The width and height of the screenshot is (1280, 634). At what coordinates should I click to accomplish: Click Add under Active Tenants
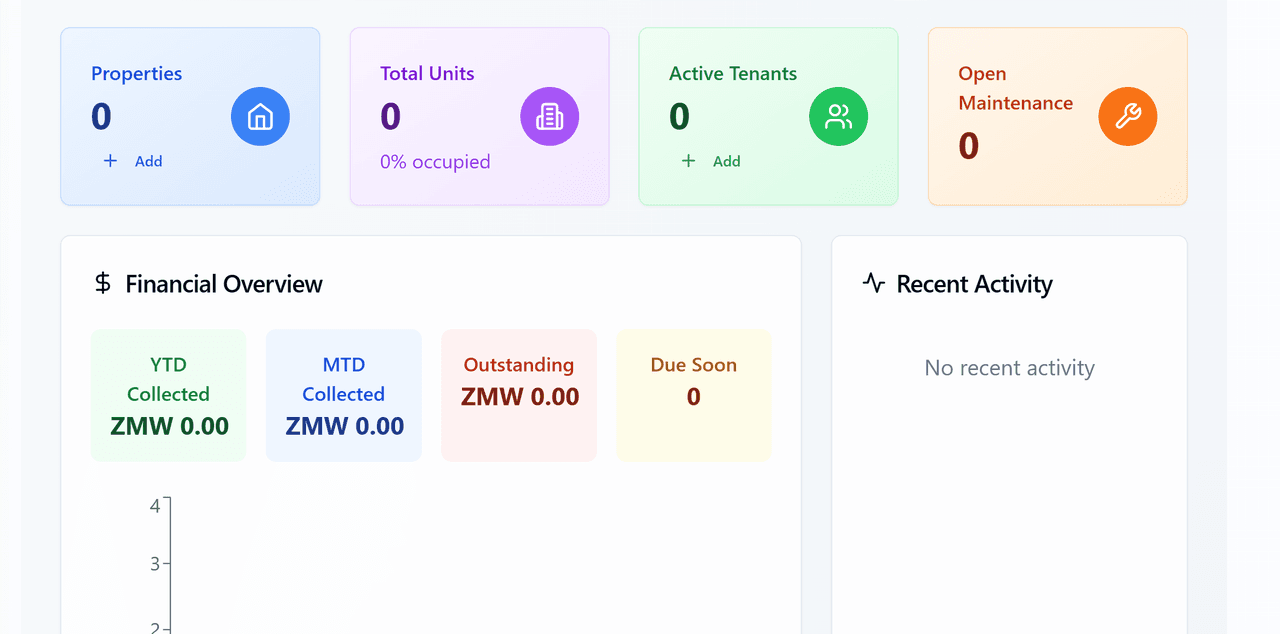(726, 161)
